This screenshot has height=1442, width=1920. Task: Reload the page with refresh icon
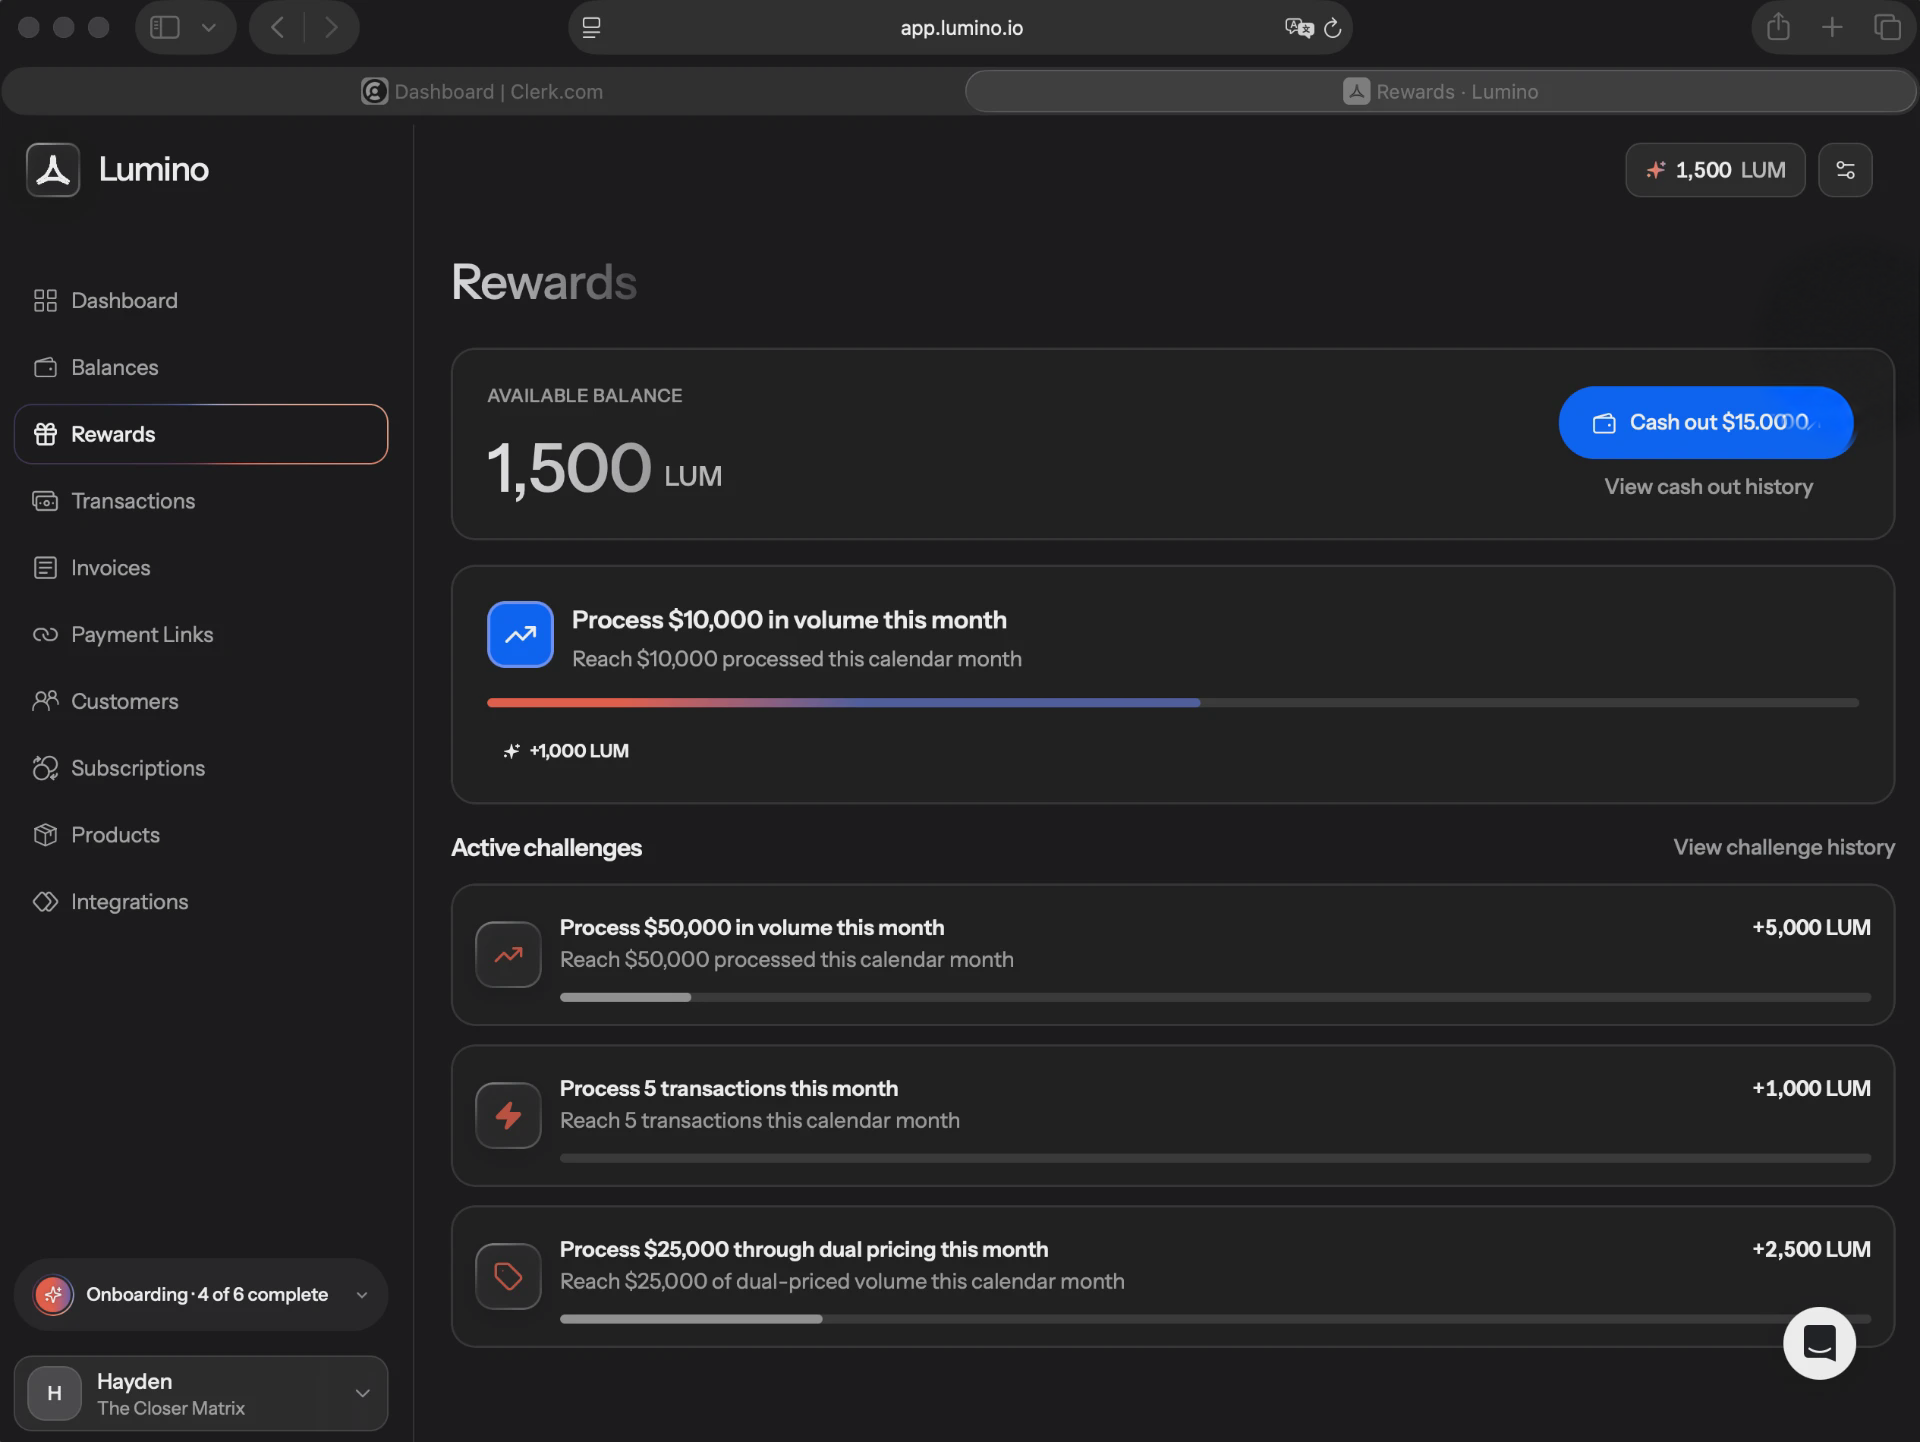[x=1332, y=28]
